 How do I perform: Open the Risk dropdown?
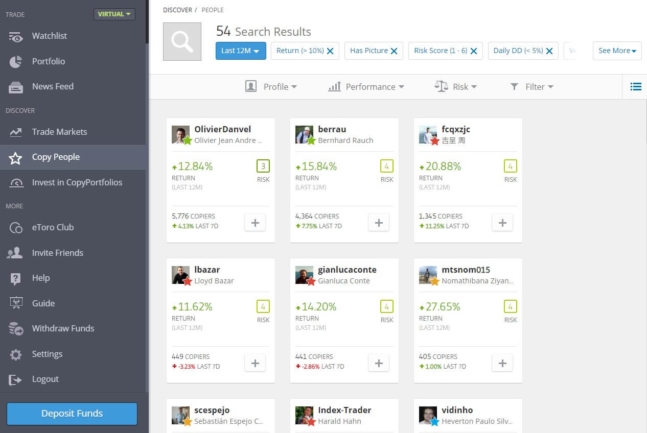[456, 87]
